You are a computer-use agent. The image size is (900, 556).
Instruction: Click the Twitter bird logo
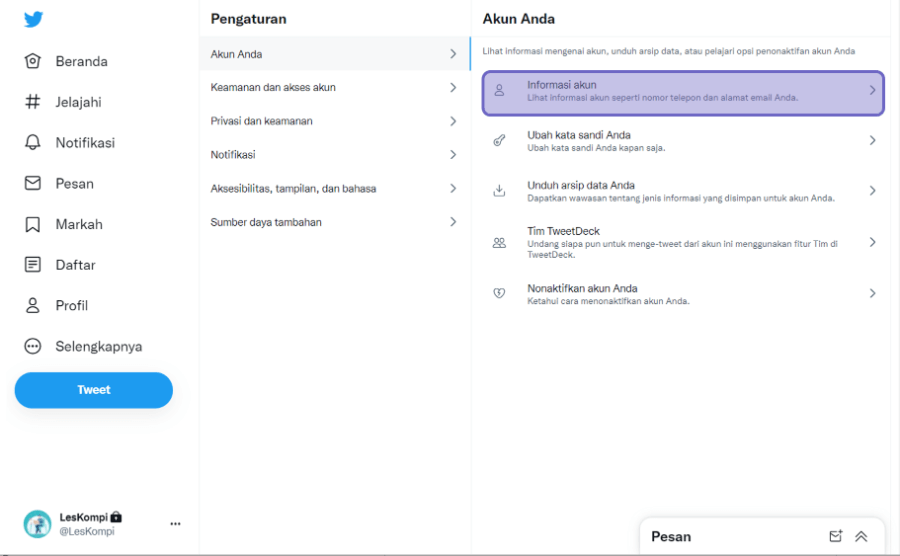pyautogui.click(x=33, y=20)
